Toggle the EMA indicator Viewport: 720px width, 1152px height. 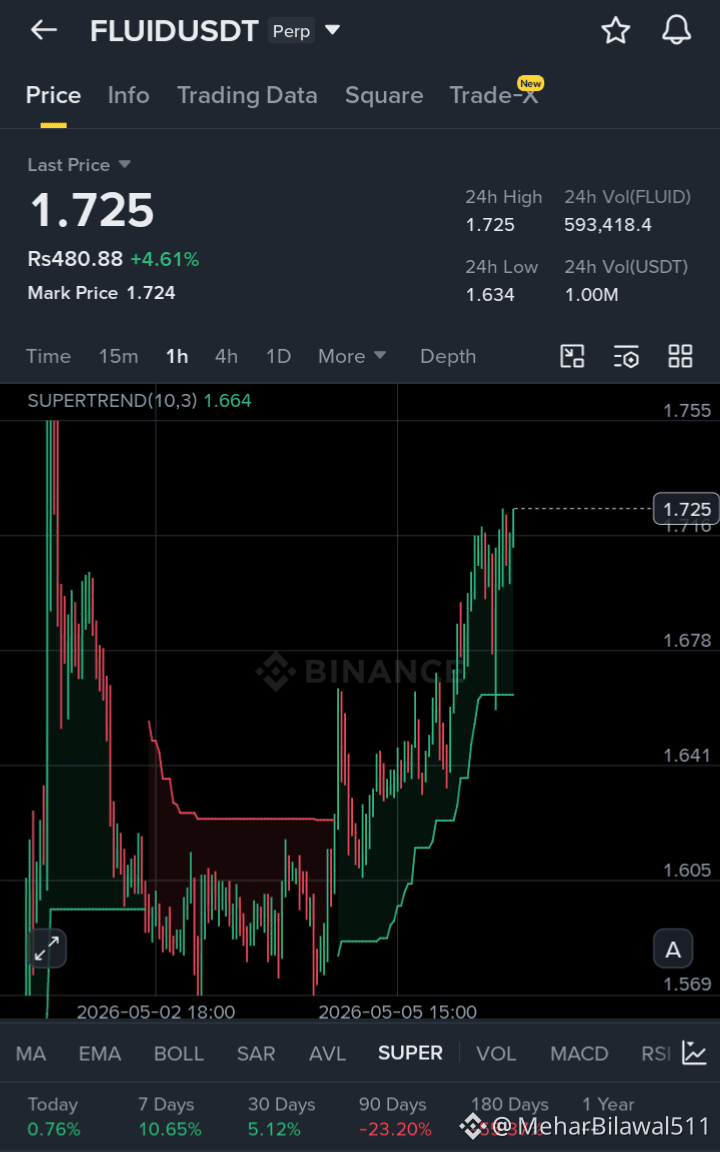100,1054
